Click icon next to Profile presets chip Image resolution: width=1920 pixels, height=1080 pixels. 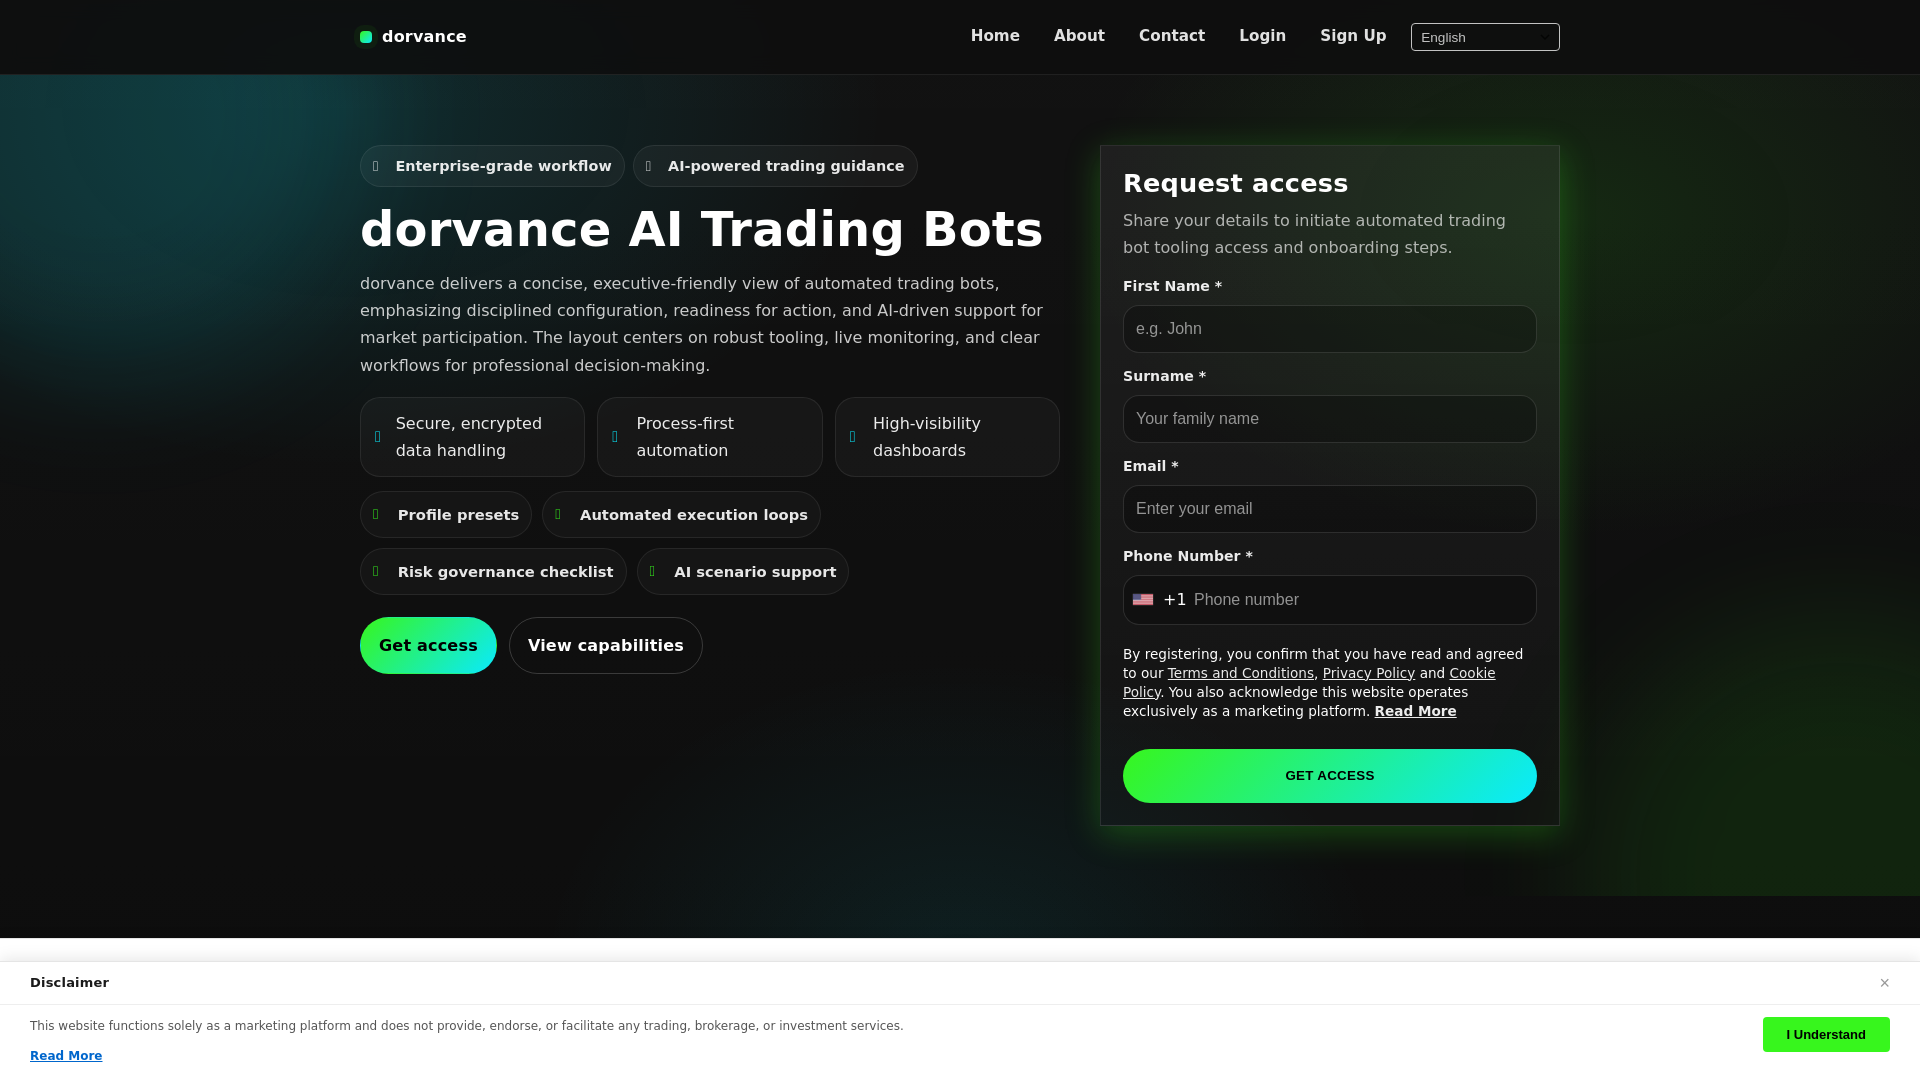(x=376, y=514)
